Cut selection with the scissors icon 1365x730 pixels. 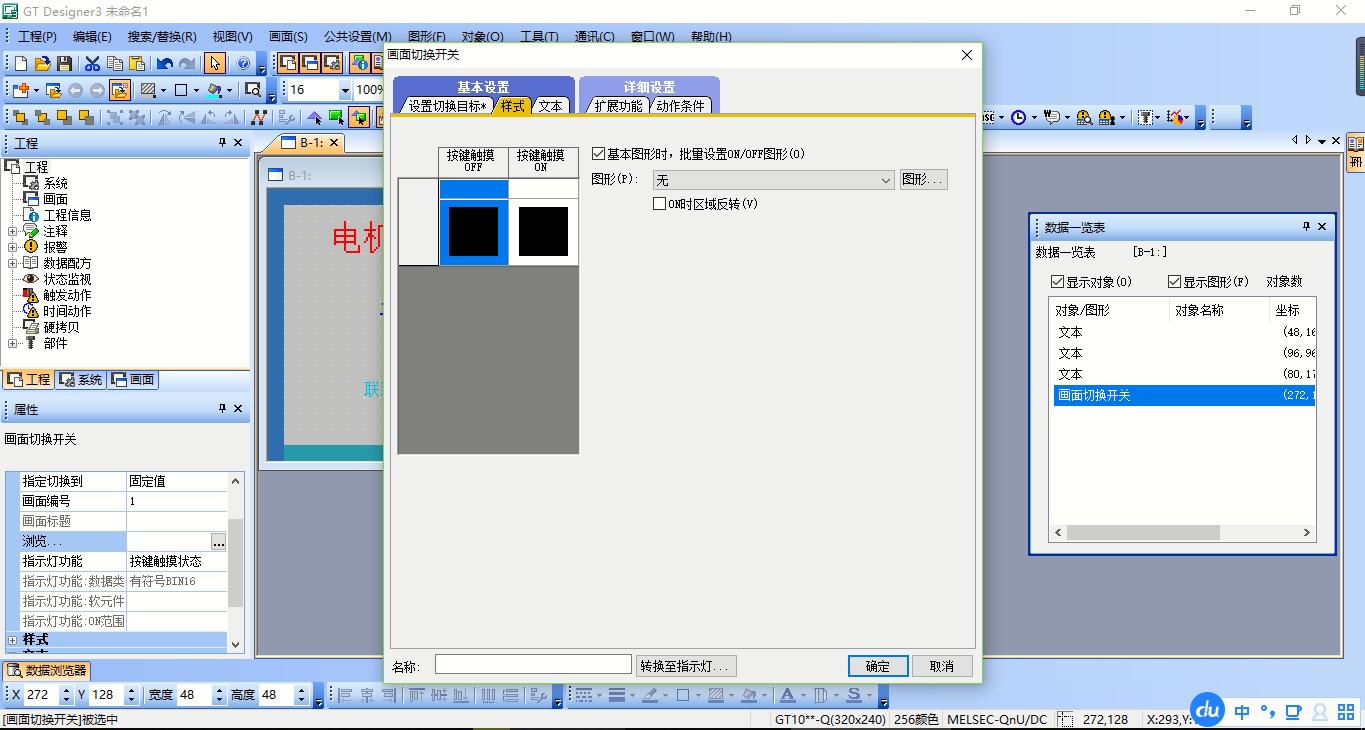point(92,63)
